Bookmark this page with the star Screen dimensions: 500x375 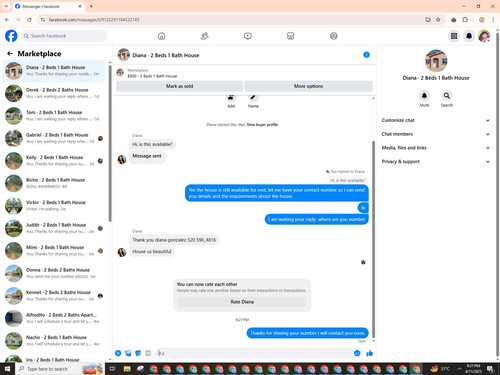(x=438, y=20)
